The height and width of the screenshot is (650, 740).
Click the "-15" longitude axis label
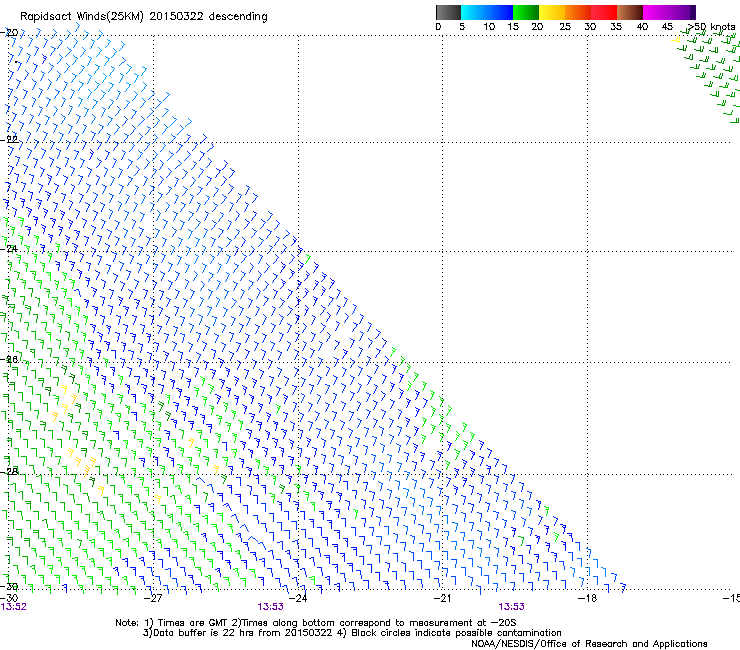pos(731,598)
